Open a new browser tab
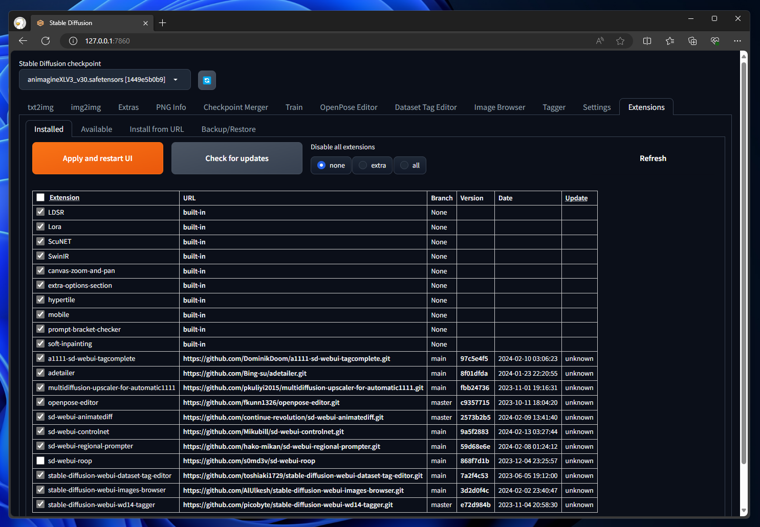Image resolution: width=760 pixels, height=527 pixels. [163, 22]
